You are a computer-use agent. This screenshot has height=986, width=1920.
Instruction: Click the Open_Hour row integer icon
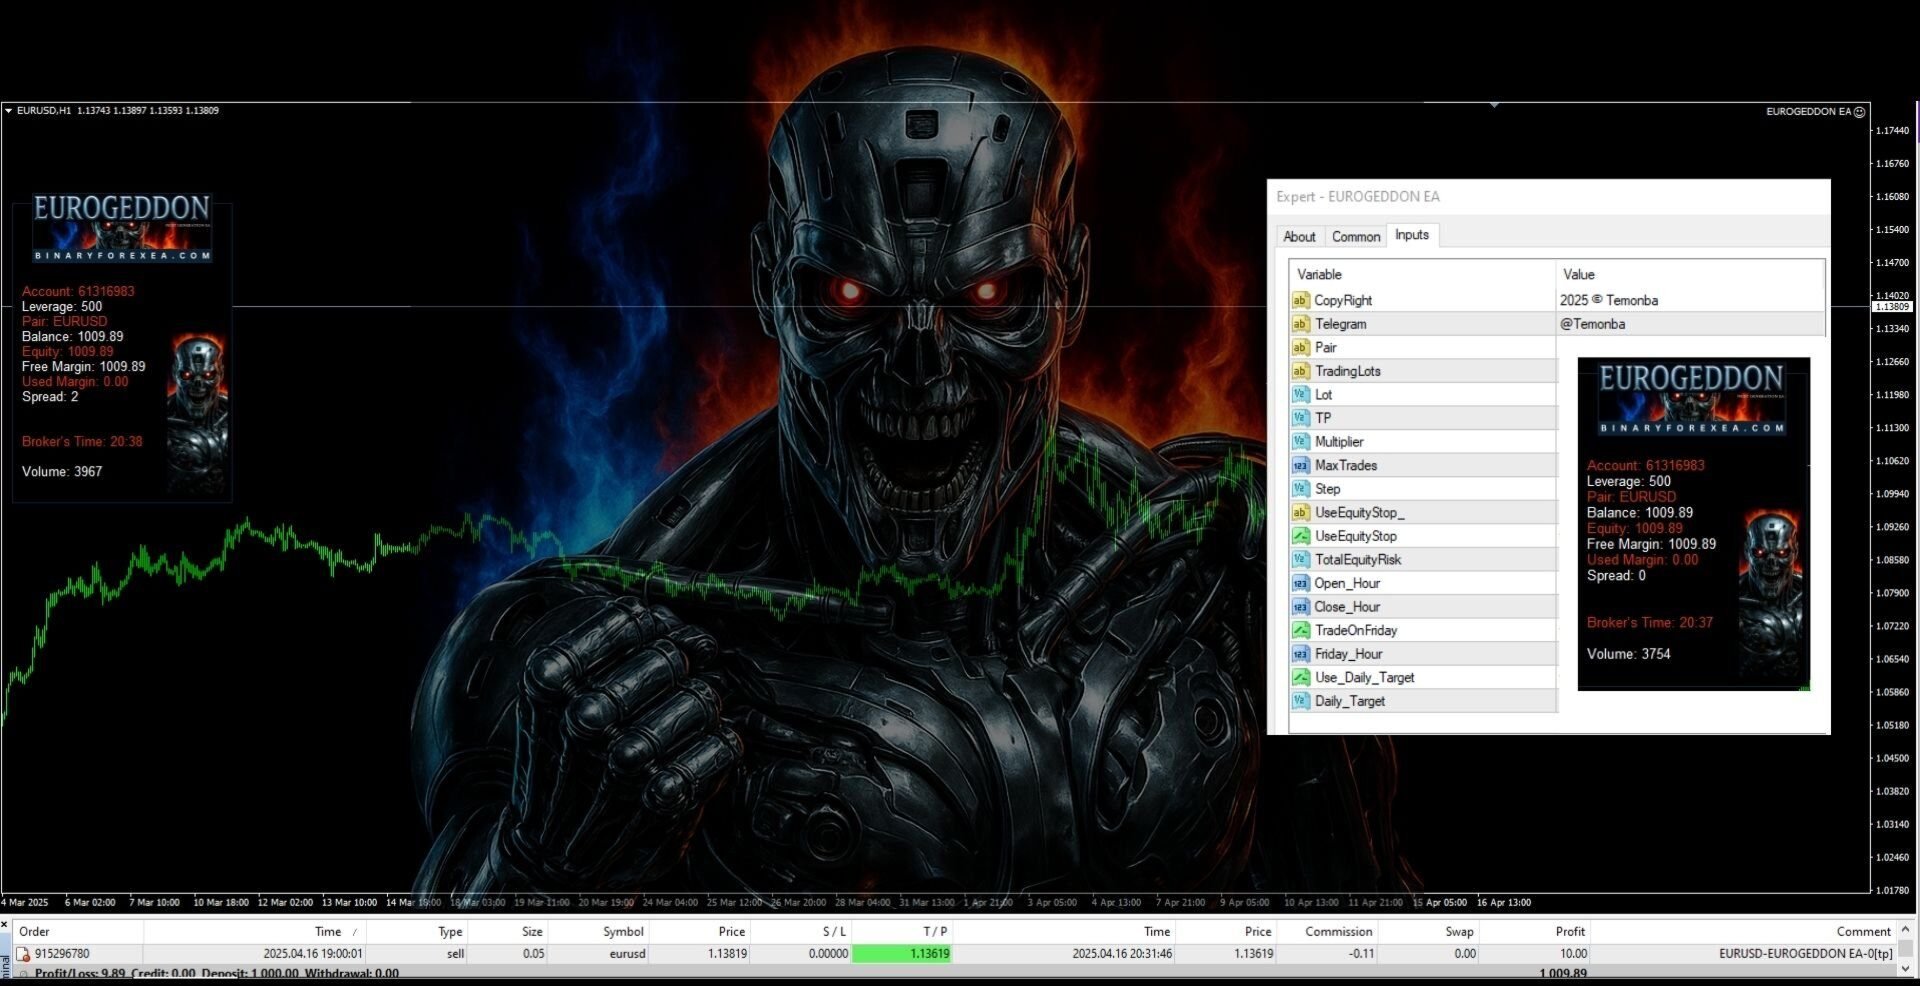tap(1300, 583)
